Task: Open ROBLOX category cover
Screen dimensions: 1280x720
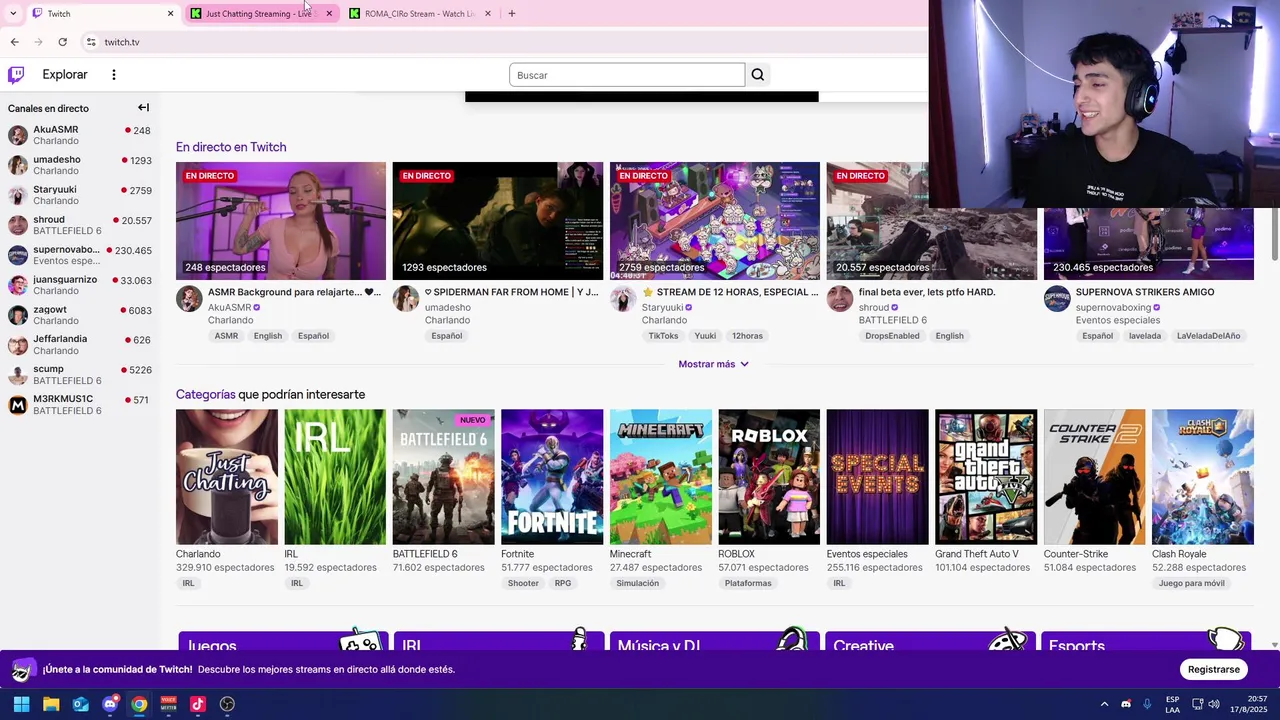Action: point(769,477)
